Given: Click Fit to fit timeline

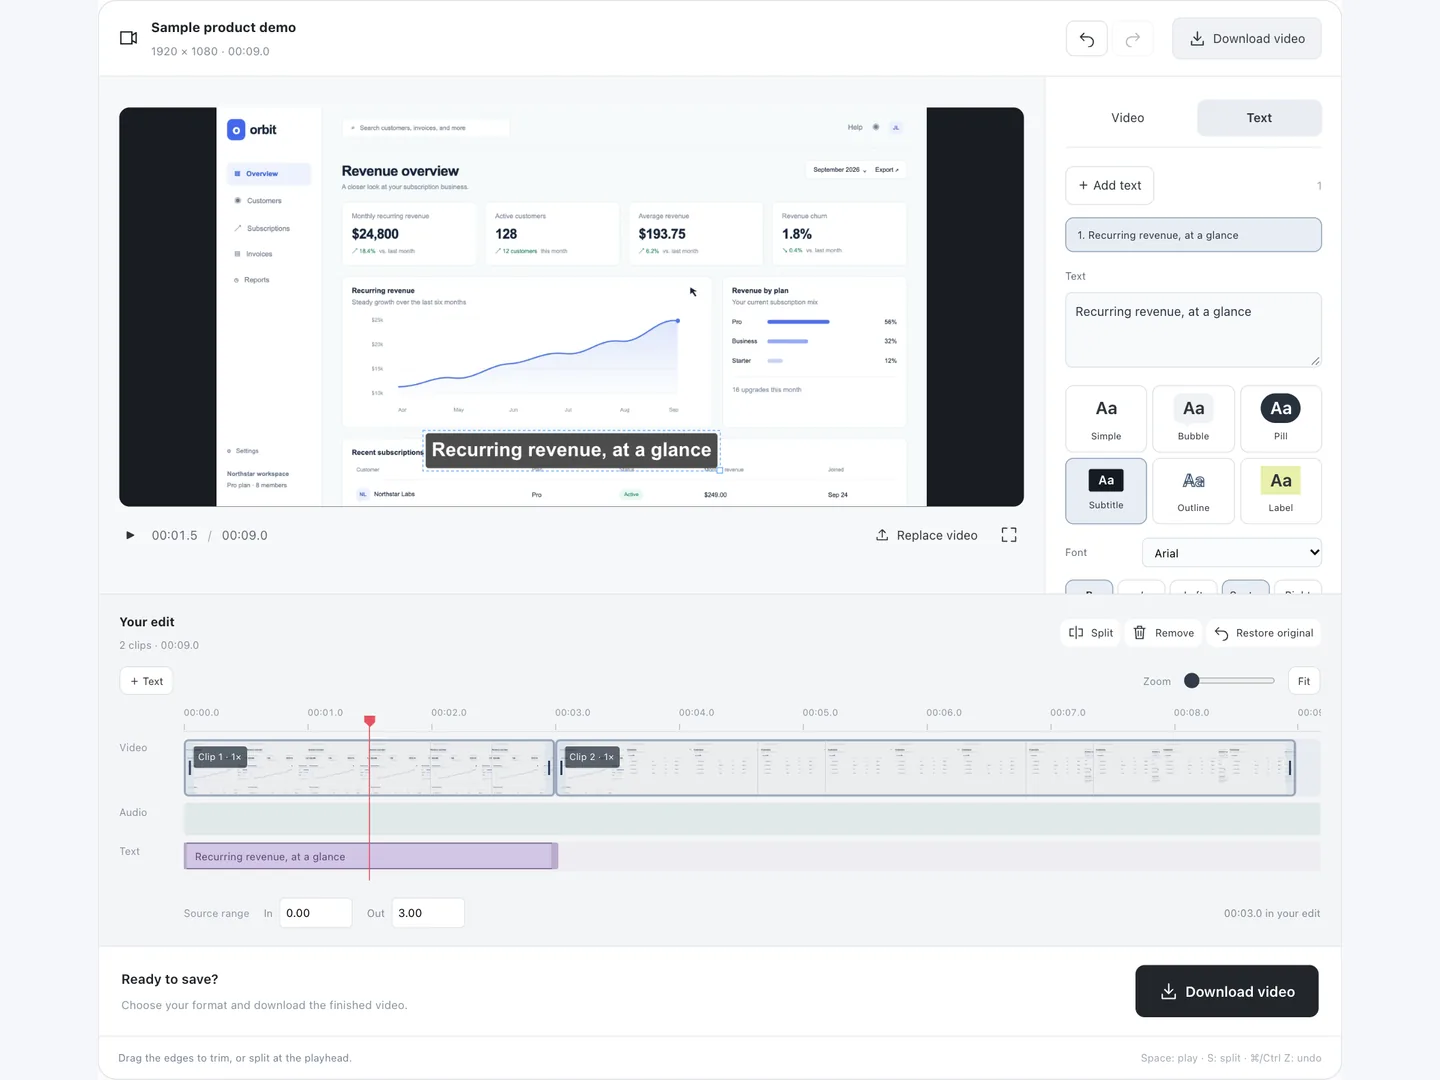Looking at the screenshot, I should pos(1304,681).
